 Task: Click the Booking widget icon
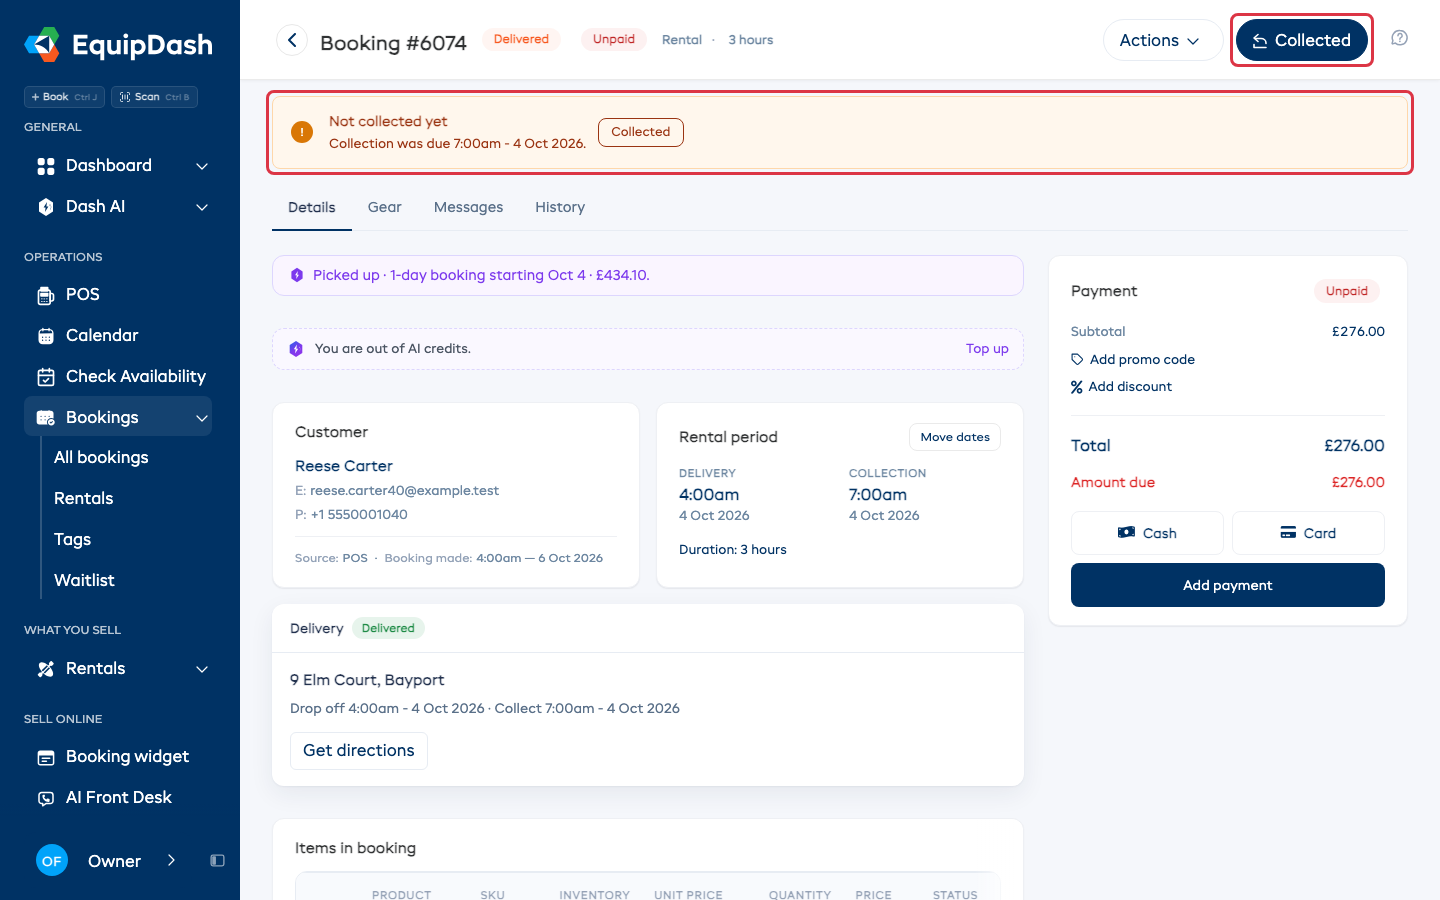tap(46, 757)
